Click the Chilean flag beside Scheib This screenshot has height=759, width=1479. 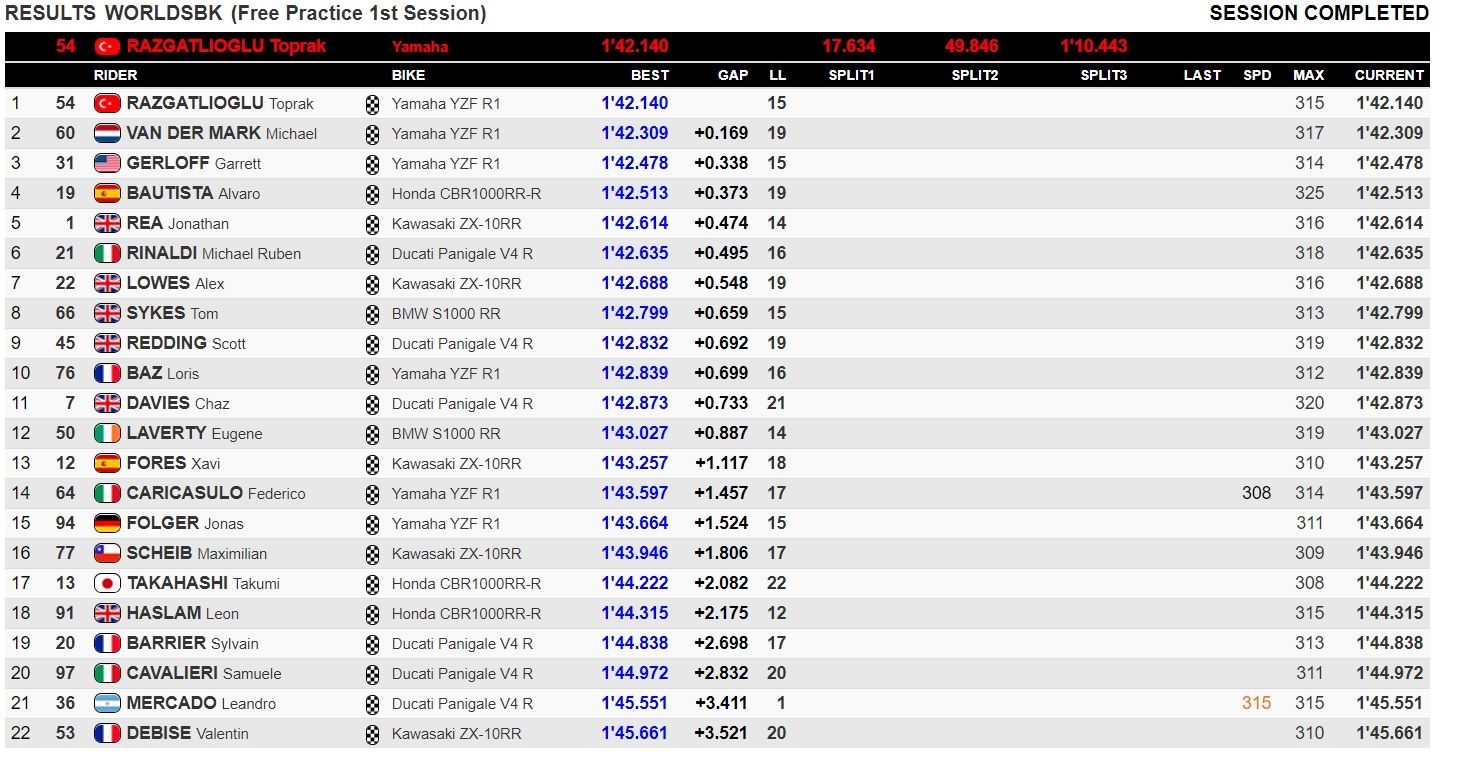coord(107,553)
